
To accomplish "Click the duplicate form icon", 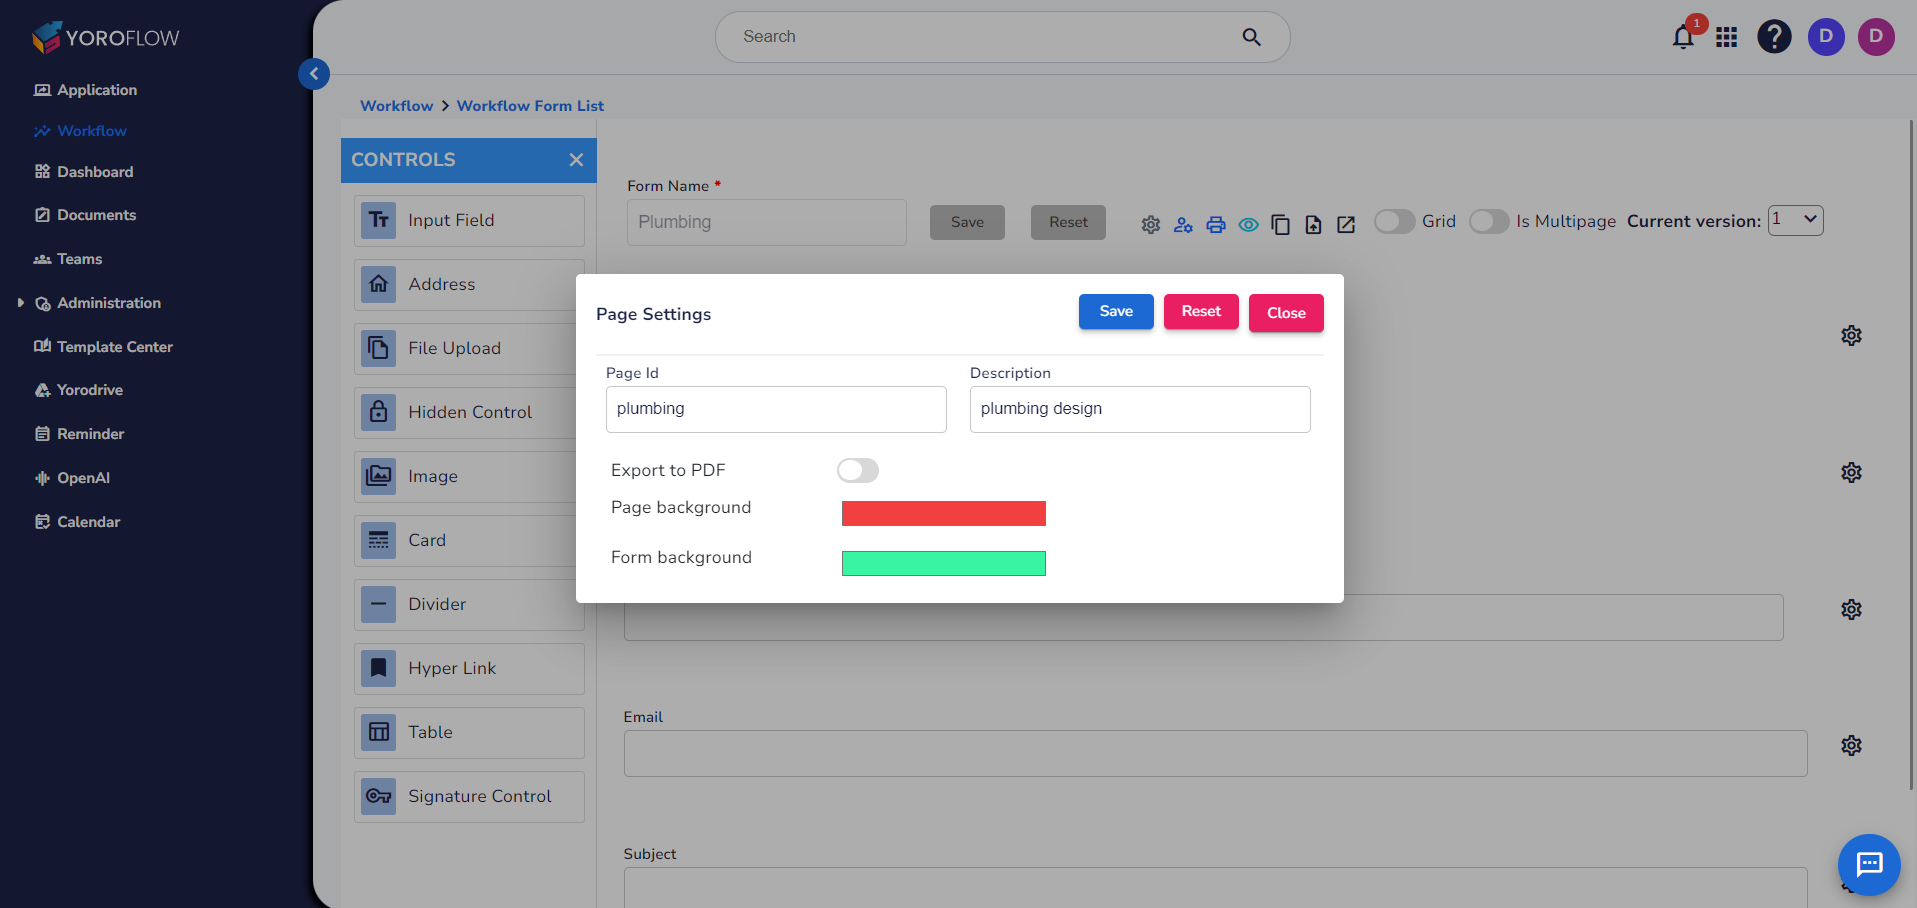I will (x=1281, y=225).
